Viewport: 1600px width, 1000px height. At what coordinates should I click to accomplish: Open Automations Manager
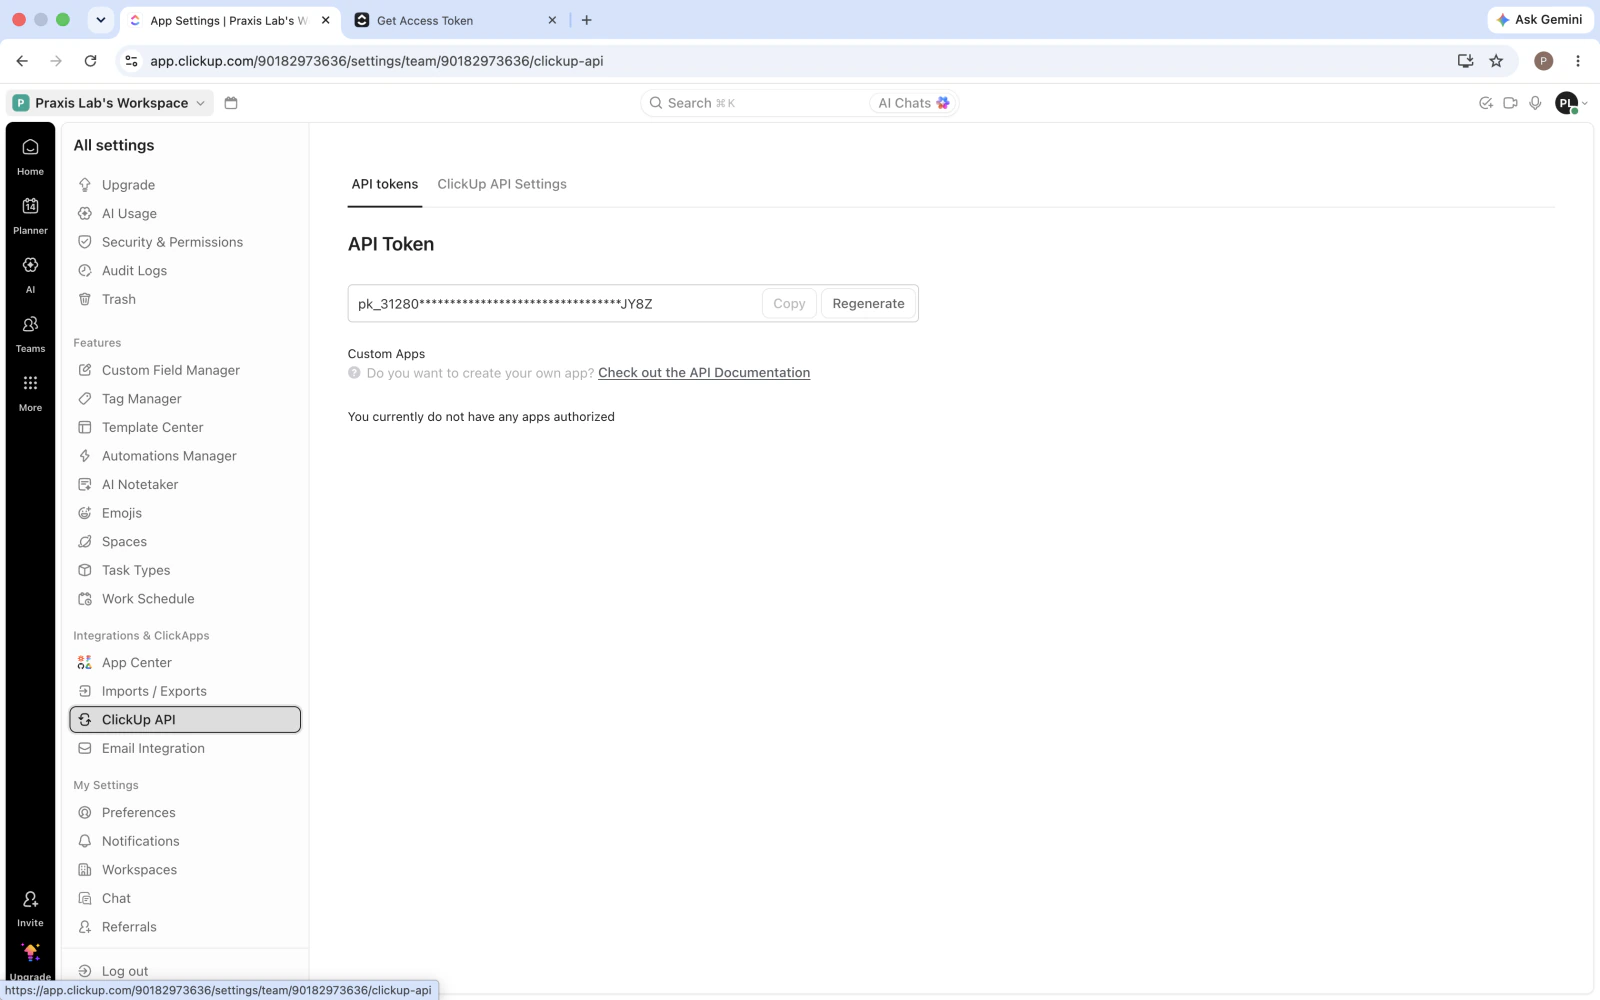pos(184,456)
